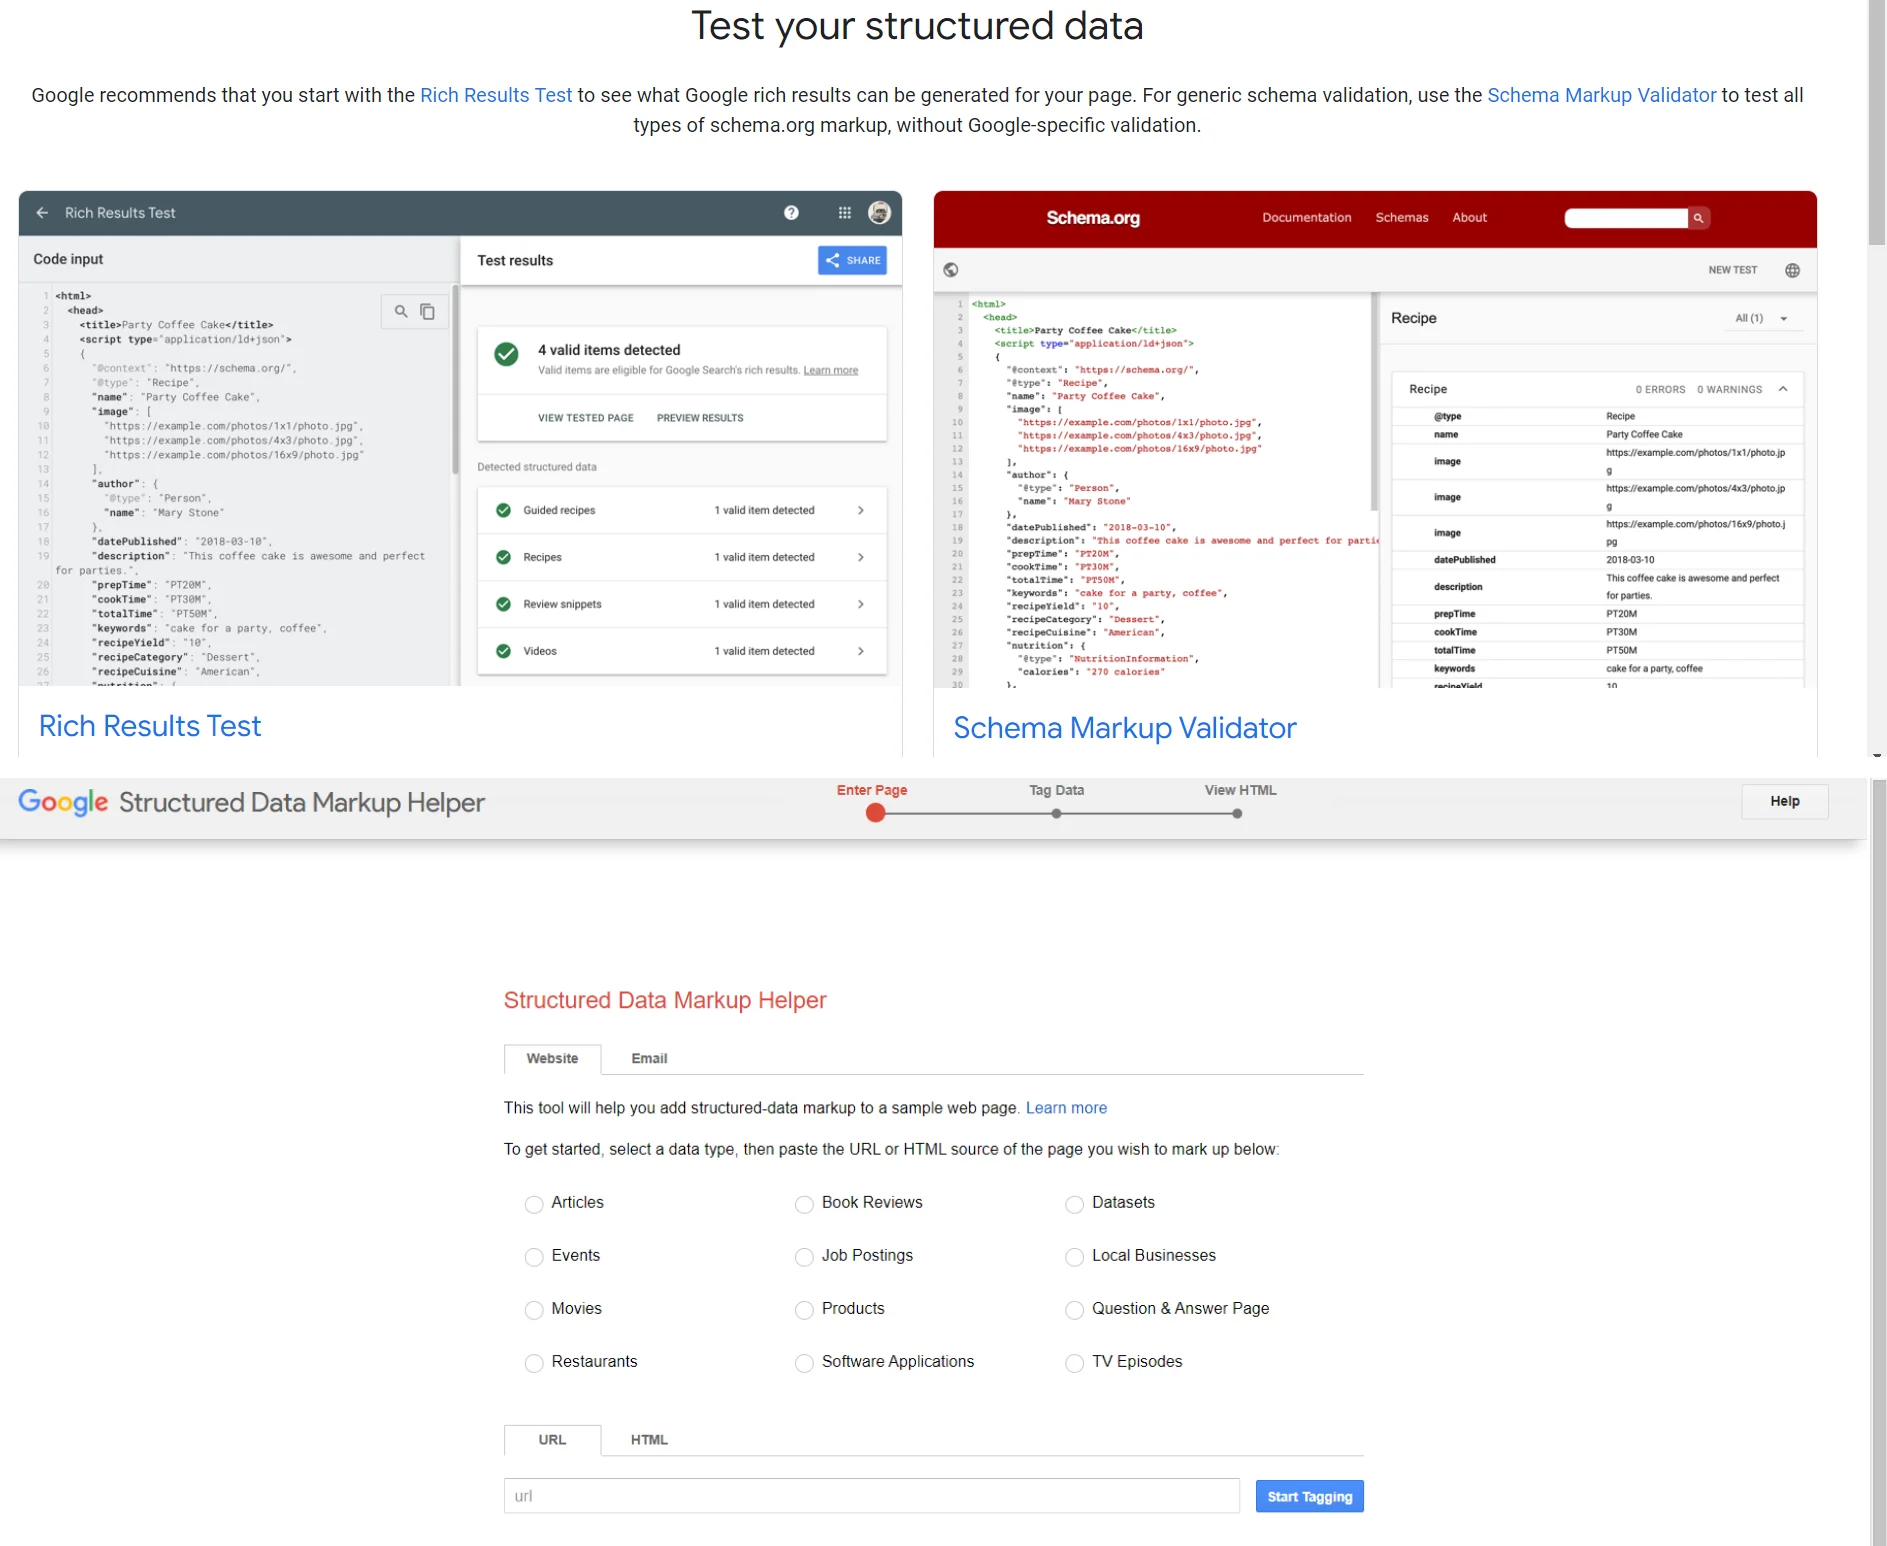The width and height of the screenshot is (1887, 1546).
Task: Select the Datasets radio button
Action: (x=1074, y=1204)
